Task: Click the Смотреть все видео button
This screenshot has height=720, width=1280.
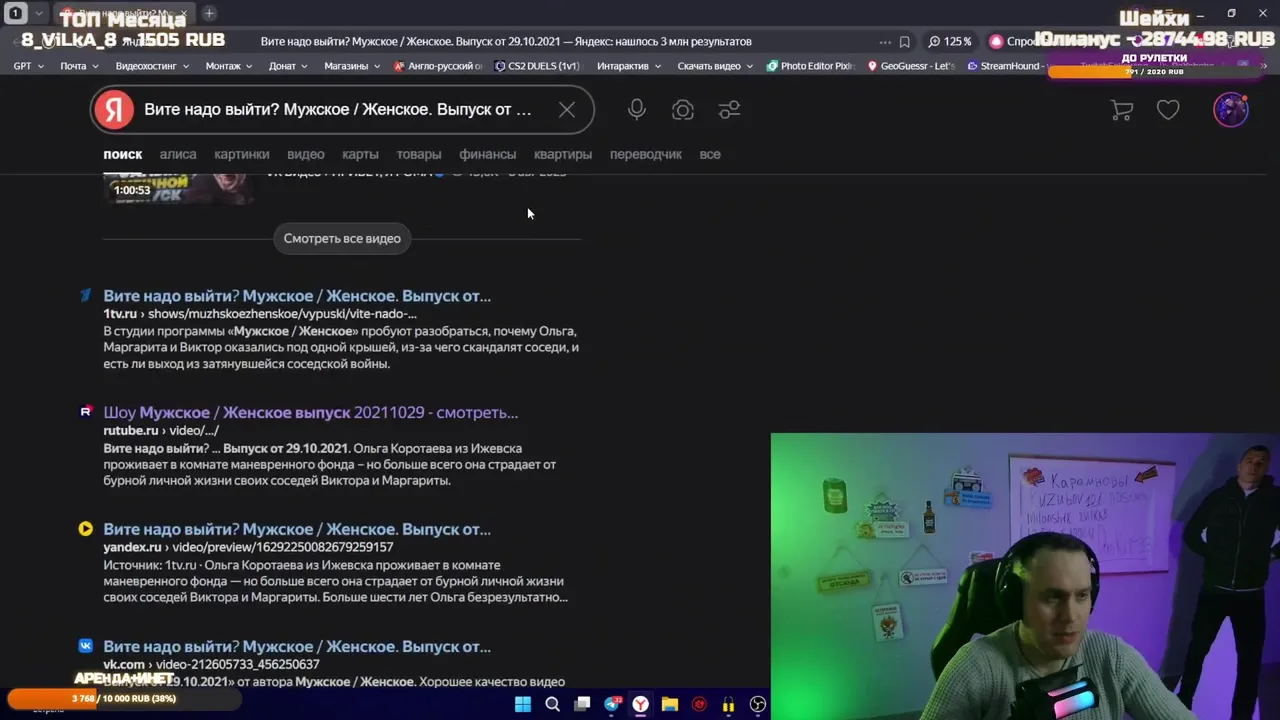Action: [x=342, y=238]
